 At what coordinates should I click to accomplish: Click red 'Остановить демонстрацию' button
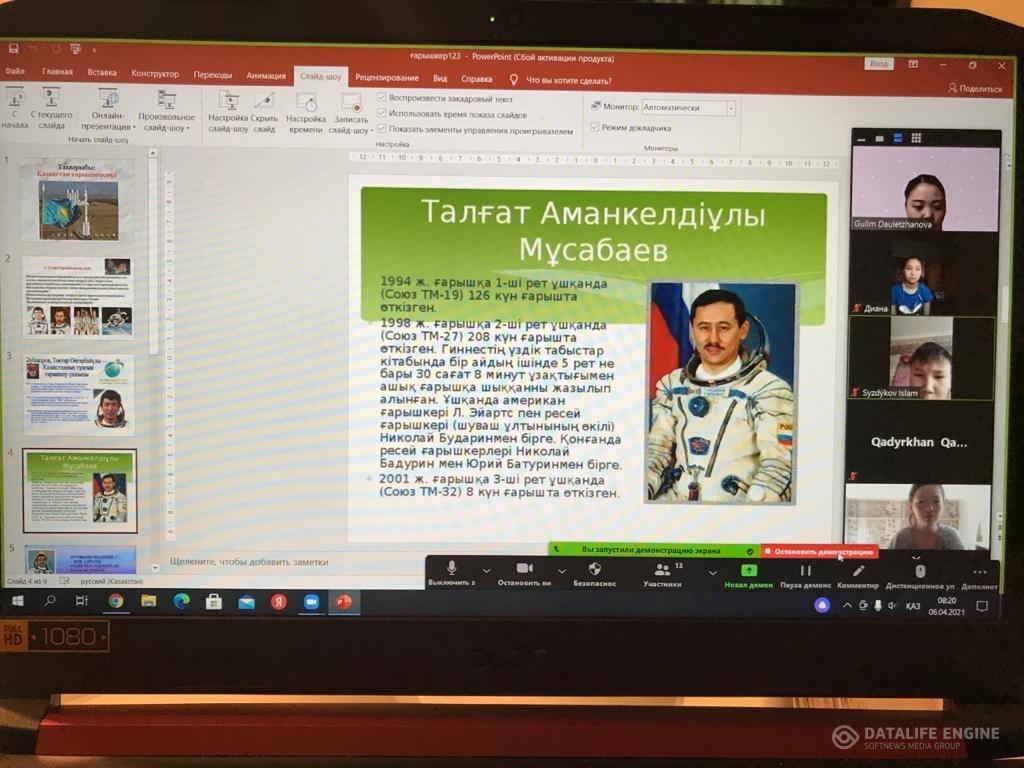[820, 551]
